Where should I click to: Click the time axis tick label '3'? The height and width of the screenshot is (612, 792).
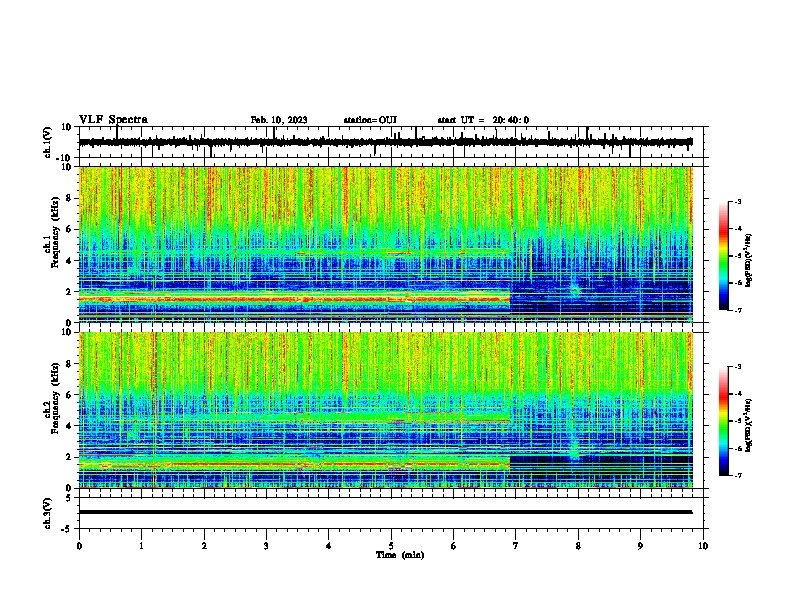(266, 546)
